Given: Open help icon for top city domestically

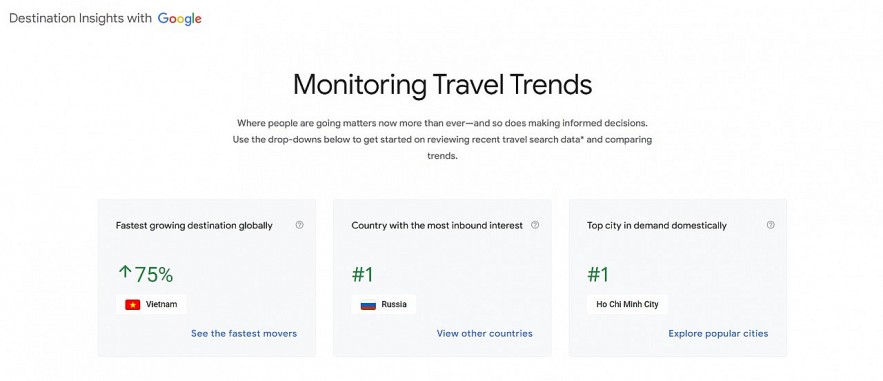Looking at the screenshot, I should pyautogui.click(x=770, y=225).
